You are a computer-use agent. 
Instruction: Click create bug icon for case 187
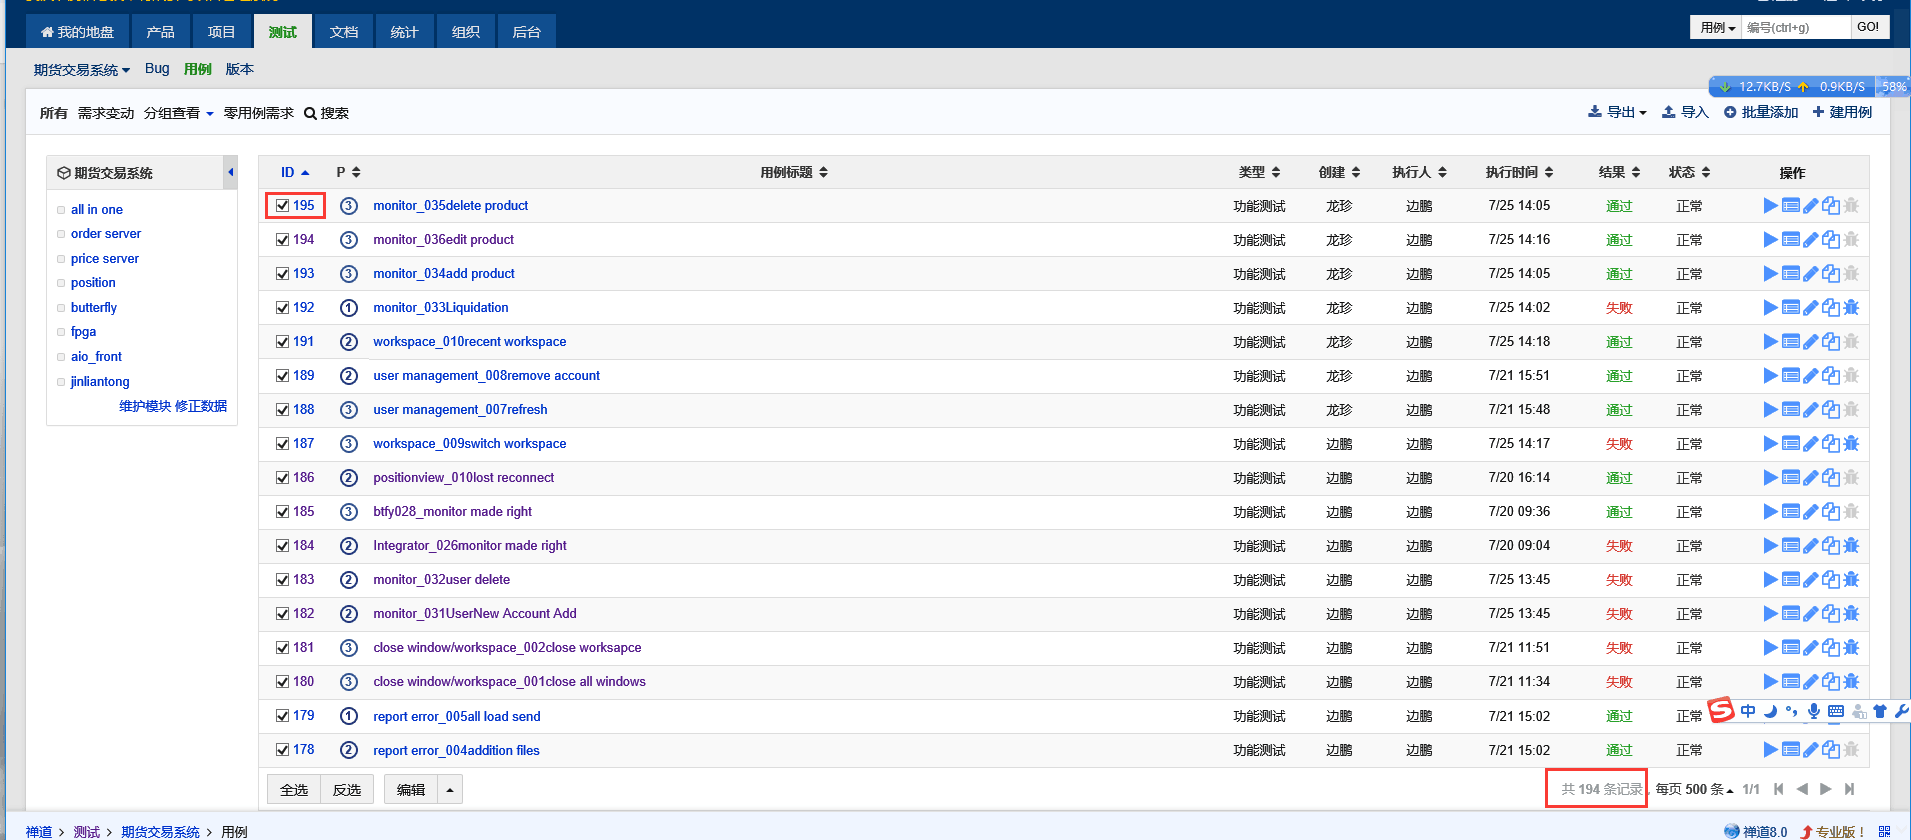tap(1851, 444)
